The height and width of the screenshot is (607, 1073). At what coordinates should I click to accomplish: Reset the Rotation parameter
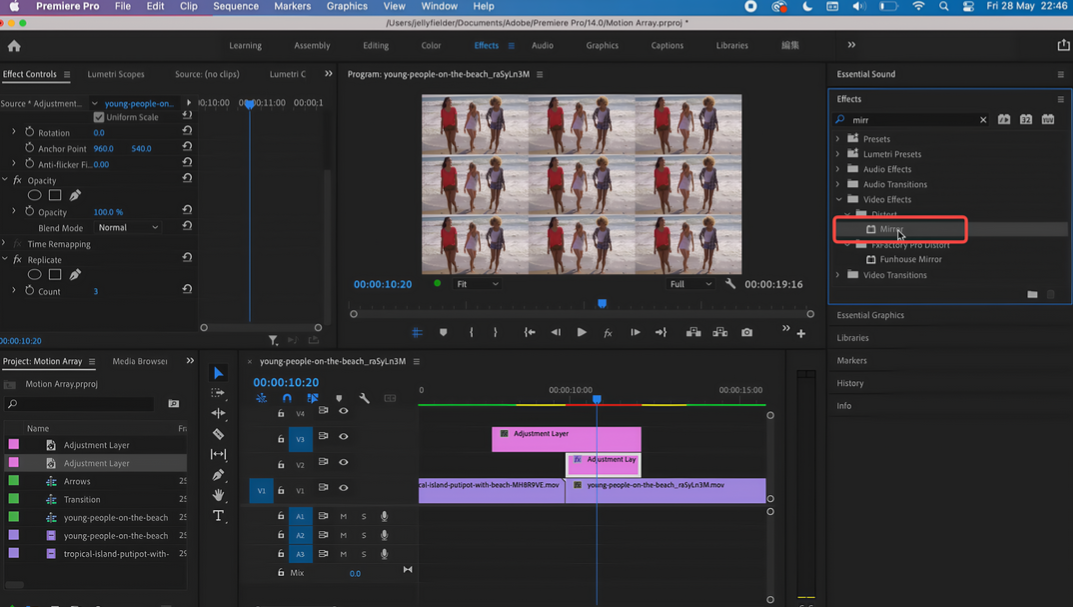tap(187, 132)
